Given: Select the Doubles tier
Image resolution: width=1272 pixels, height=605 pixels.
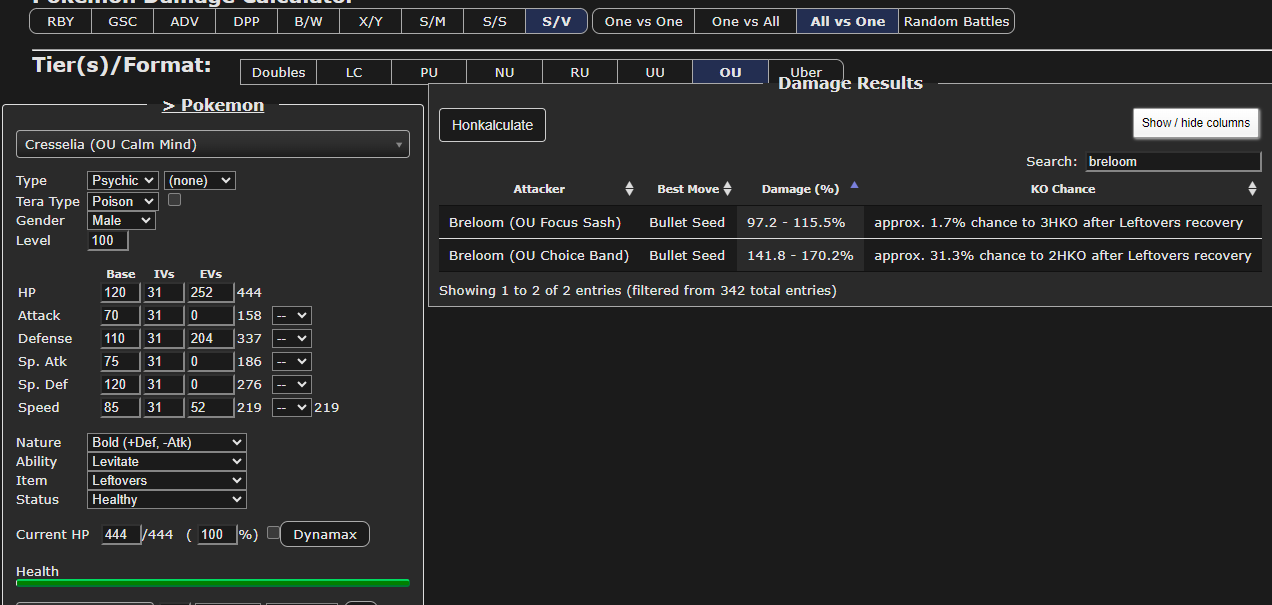Looking at the screenshot, I should 278,72.
